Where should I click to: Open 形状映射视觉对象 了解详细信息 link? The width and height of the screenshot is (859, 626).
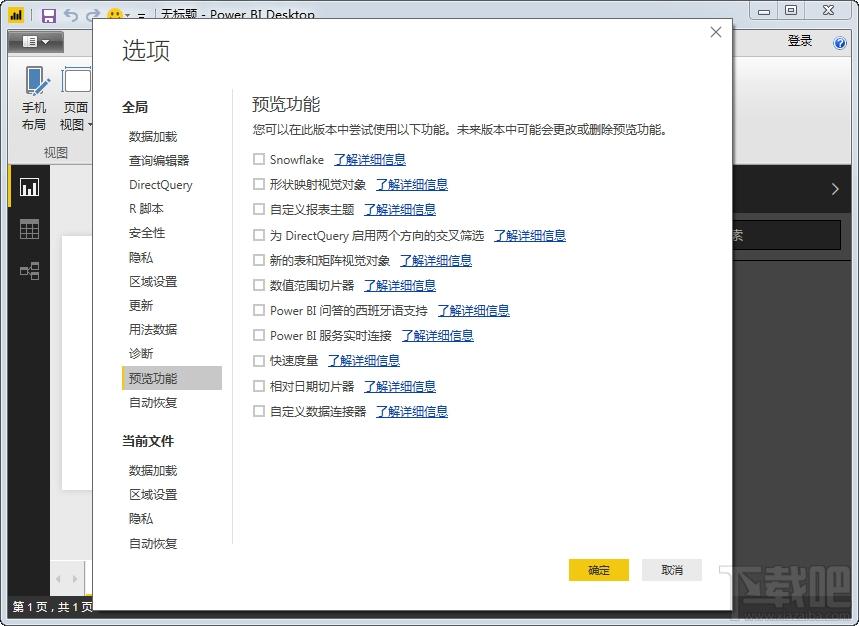[x=412, y=185]
